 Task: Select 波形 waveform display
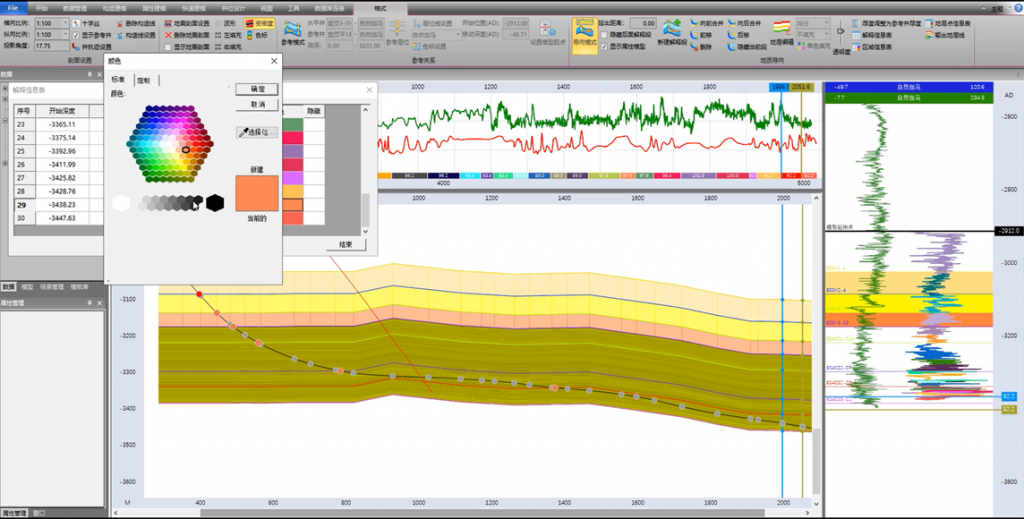tap(225, 24)
